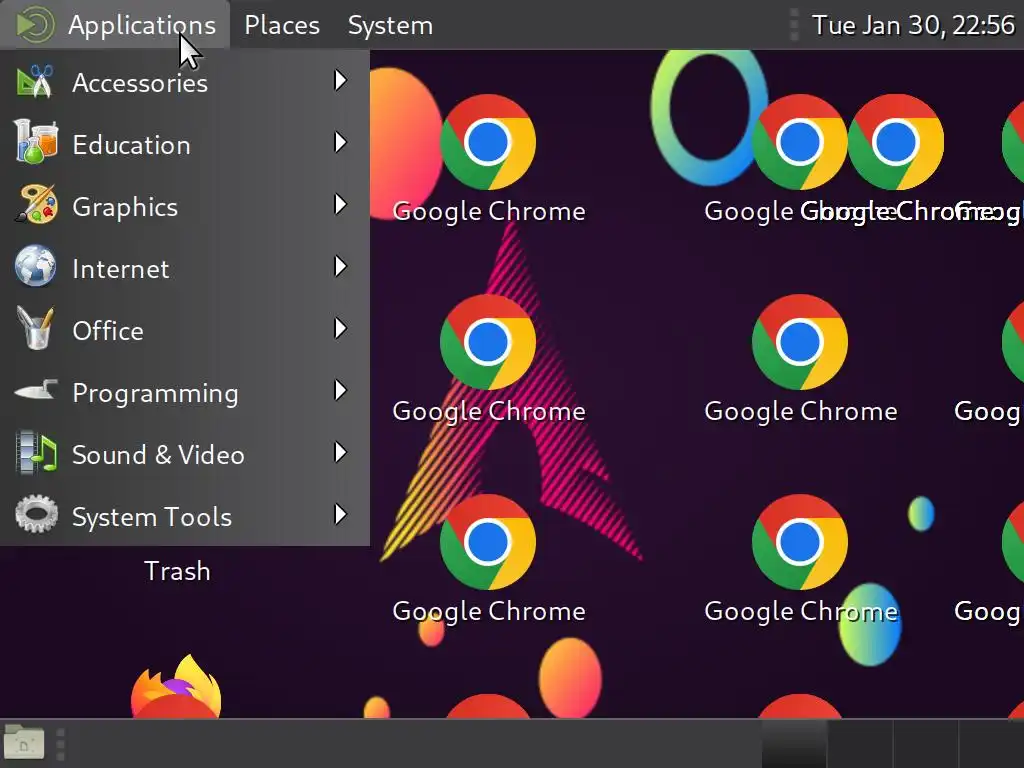Expand the Internet submenu arrow
The width and height of the screenshot is (1024, 768).
(x=340, y=266)
